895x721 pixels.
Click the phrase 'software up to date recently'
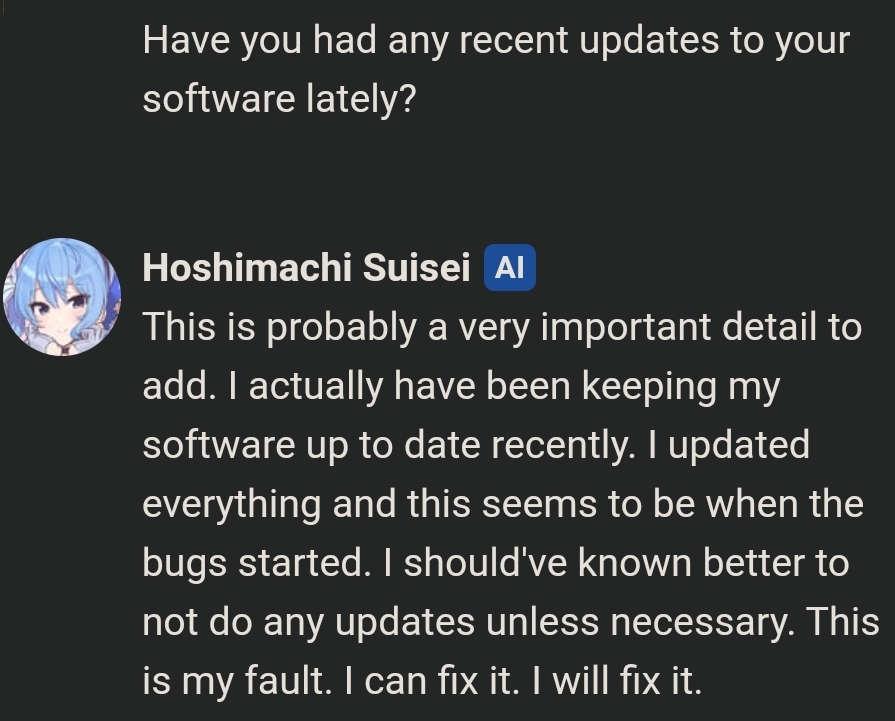[385, 445]
